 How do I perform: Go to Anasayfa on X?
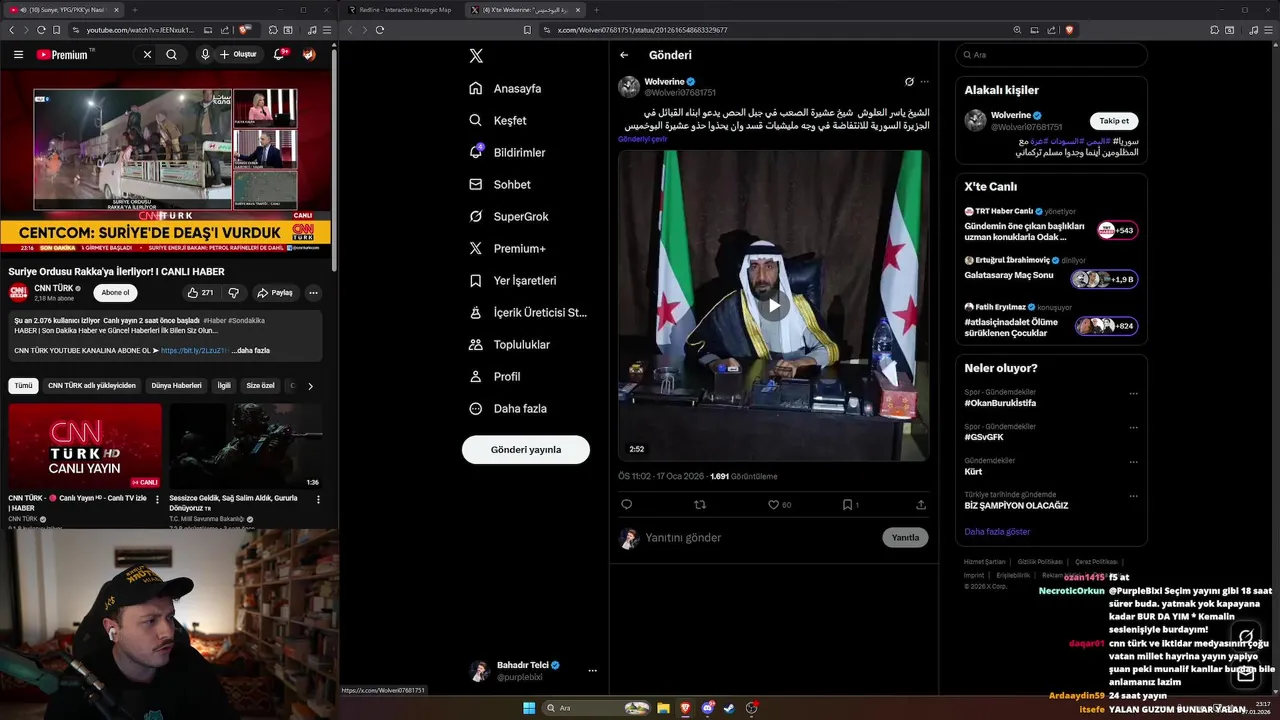[x=505, y=88]
